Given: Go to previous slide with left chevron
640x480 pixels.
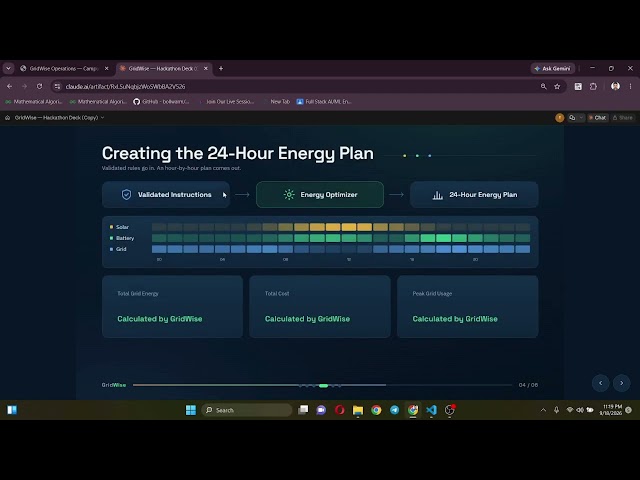Looking at the screenshot, I should [600, 383].
